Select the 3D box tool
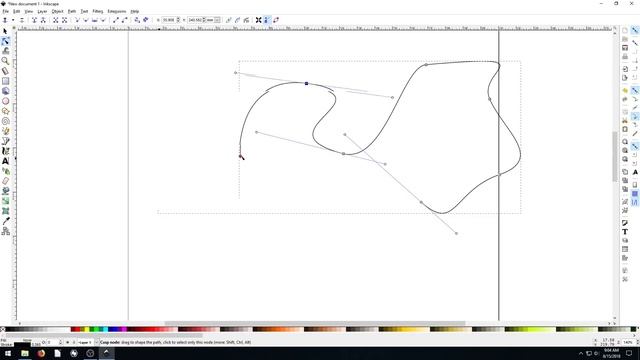Viewport: 640px width, 360px height. (5, 91)
